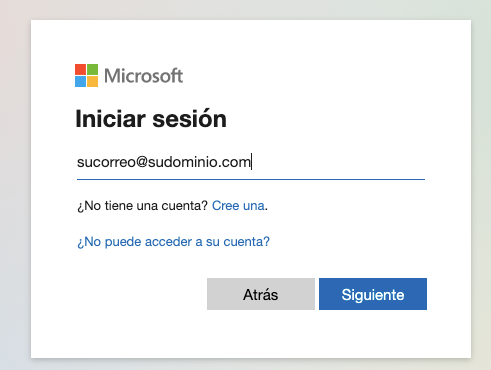Click the blue square of the Microsoft logo
The height and width of the screenshot is (370, 491).
80,81
